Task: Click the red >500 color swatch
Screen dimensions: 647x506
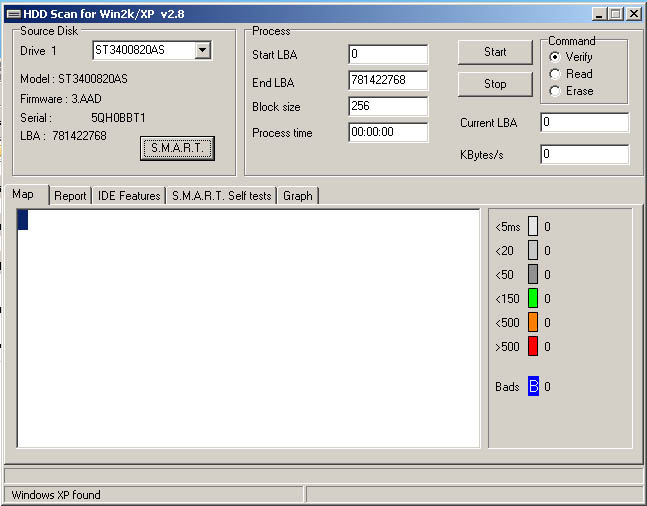Action: (x=533, y=346)
